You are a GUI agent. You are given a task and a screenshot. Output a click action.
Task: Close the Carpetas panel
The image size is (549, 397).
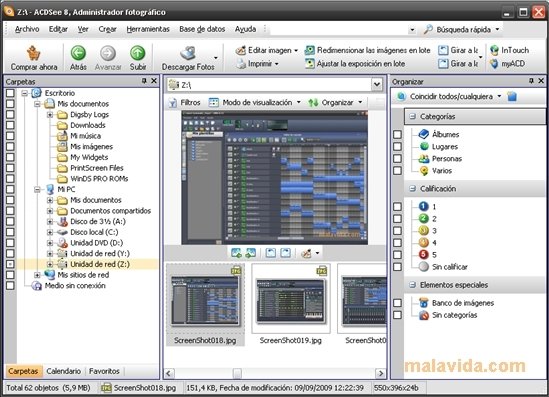154,81
